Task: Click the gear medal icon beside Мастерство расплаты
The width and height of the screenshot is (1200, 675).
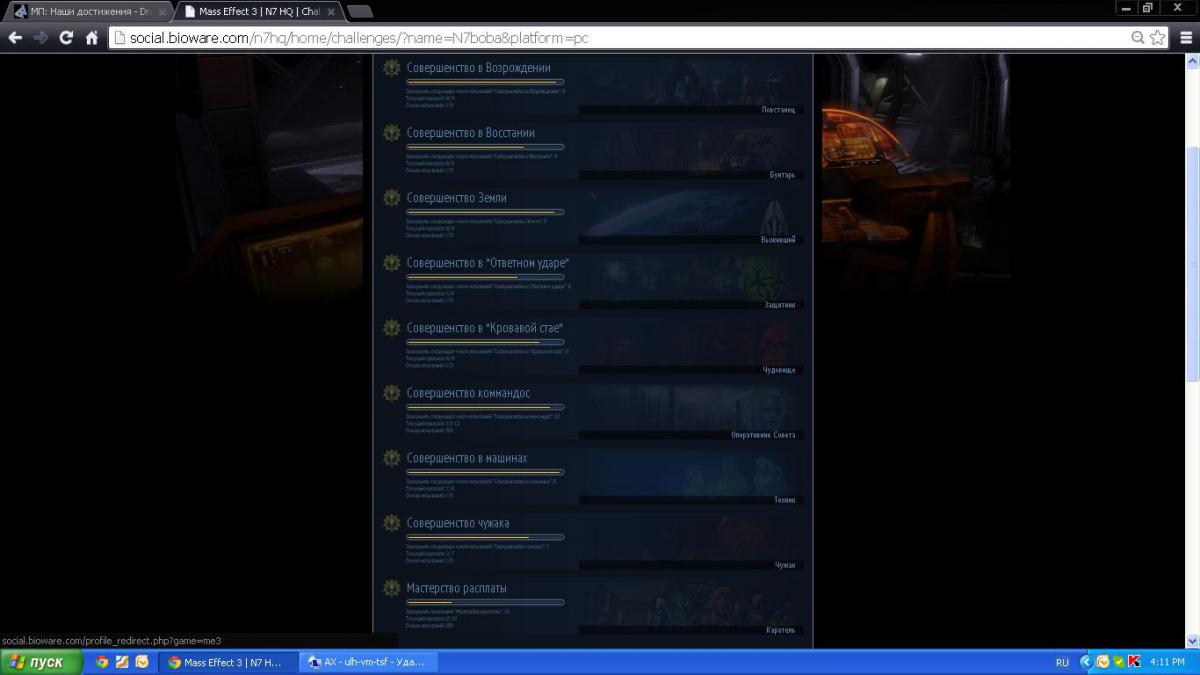Action: click(x=392, y=589)
